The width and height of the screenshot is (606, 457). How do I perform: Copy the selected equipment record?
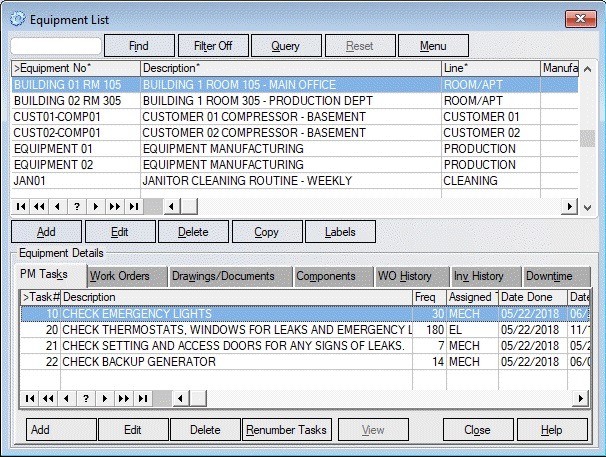[267, 232]
